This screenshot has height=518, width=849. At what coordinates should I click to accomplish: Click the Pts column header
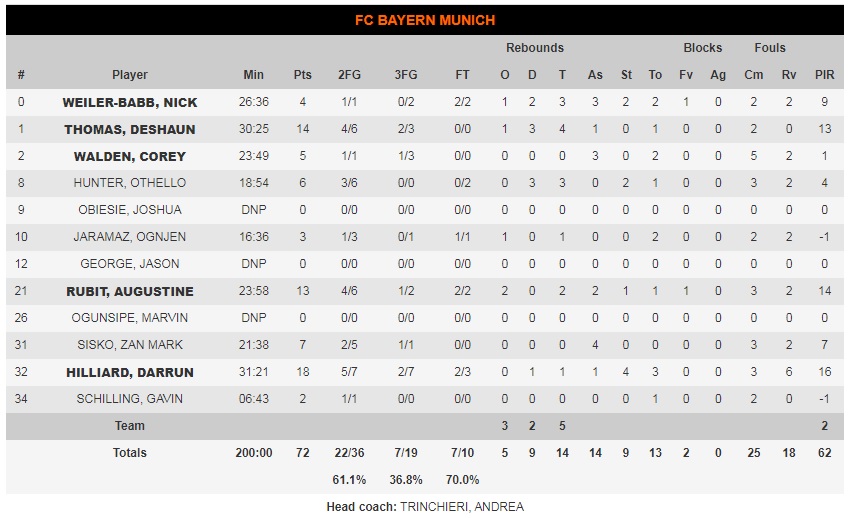click(x=303, y=75)
